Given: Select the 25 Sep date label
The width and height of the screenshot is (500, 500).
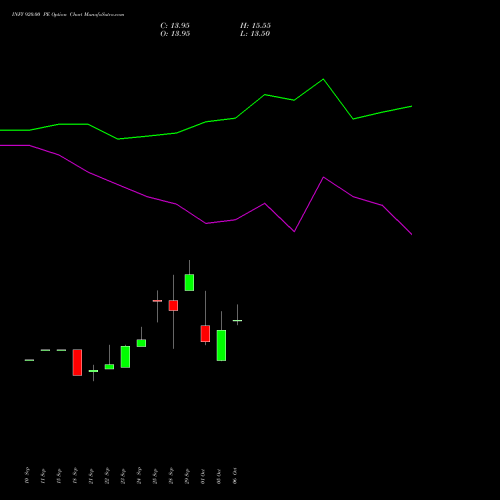Looking at the screenshot, I should coord(155,476).
